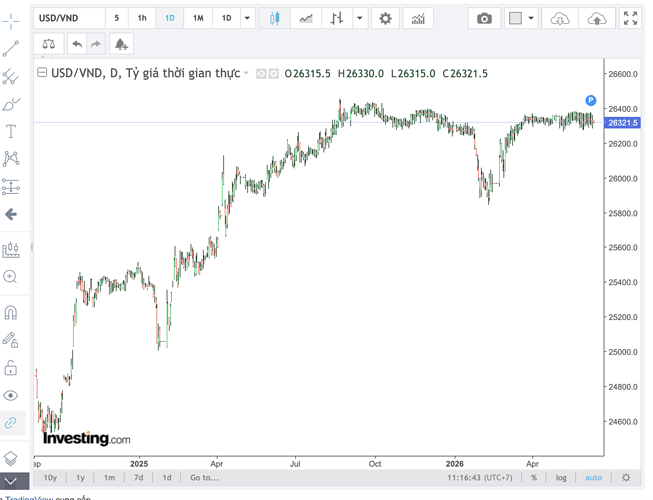653x500 pixels.
Task: Select the 5 minute interval
Action: tap(117, 18)
